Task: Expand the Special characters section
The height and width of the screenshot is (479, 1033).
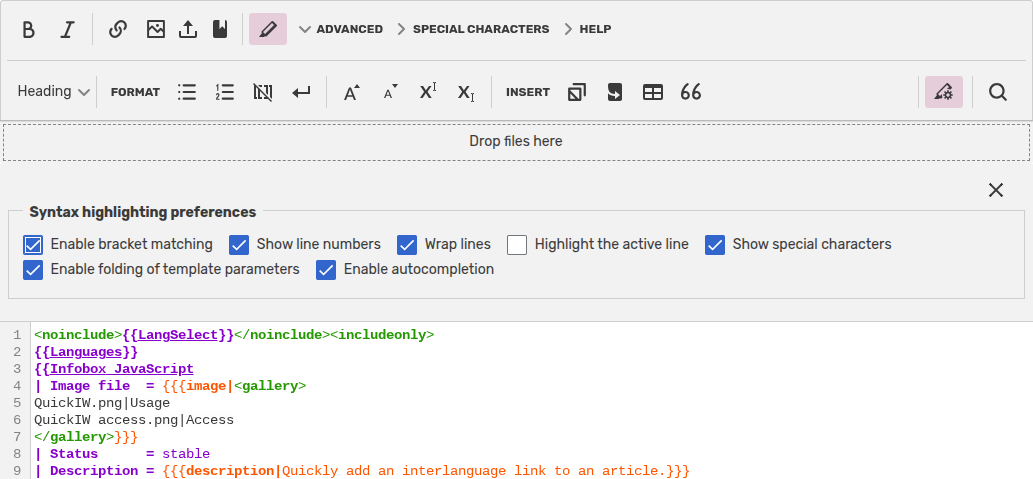Action: (x=473, y=29)
